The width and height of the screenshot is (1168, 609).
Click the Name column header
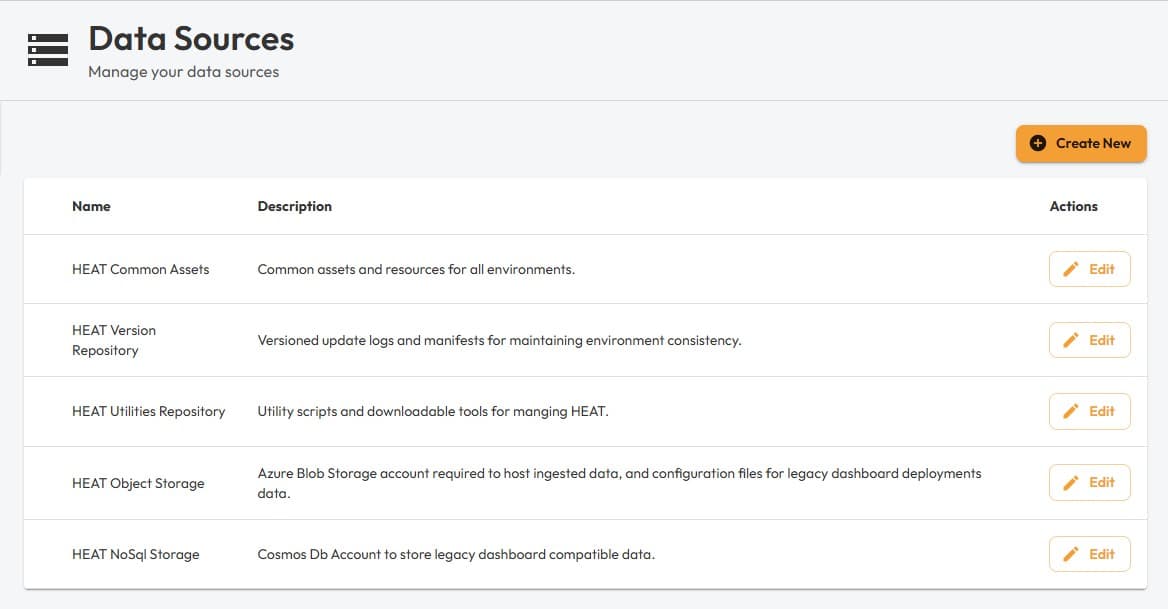coord(91,206)
